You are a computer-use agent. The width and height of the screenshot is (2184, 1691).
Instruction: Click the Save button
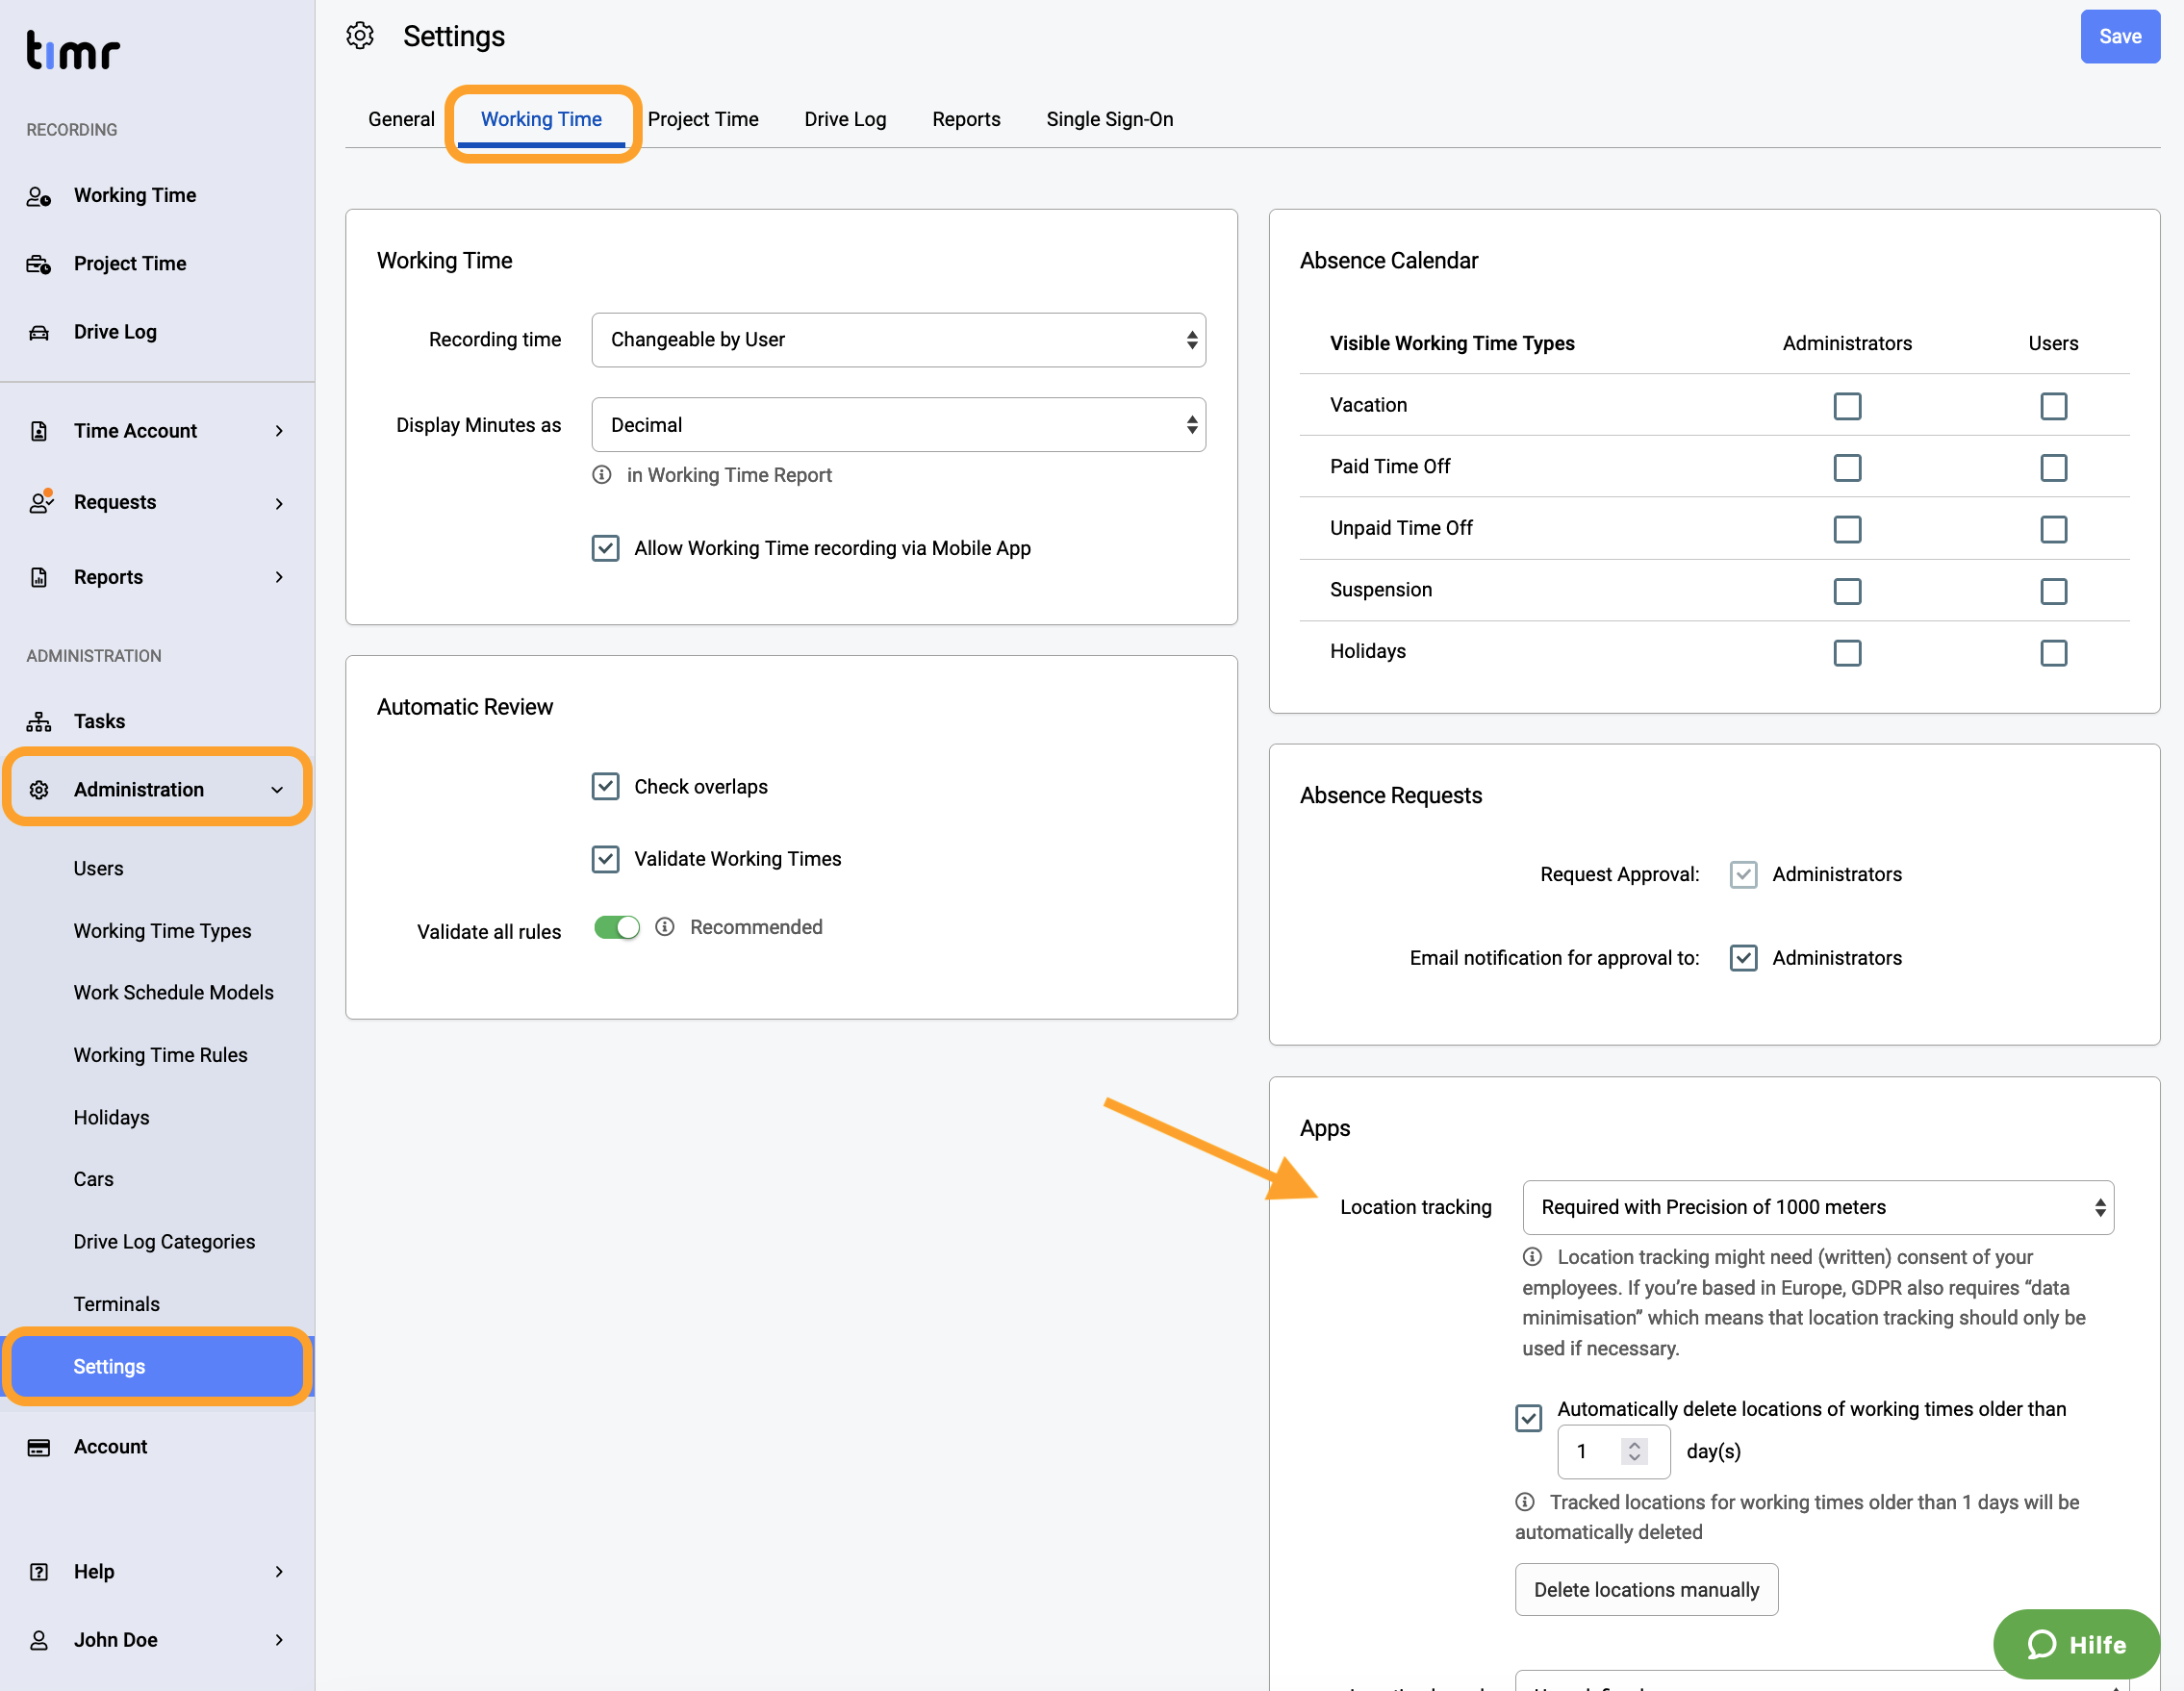[2120, 36]
